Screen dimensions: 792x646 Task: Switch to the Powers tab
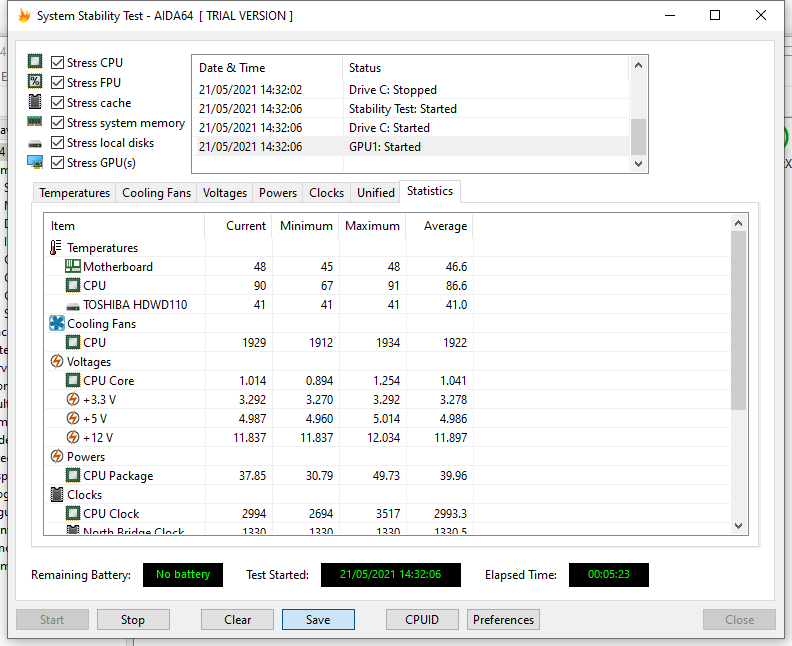tap(278, 193)
